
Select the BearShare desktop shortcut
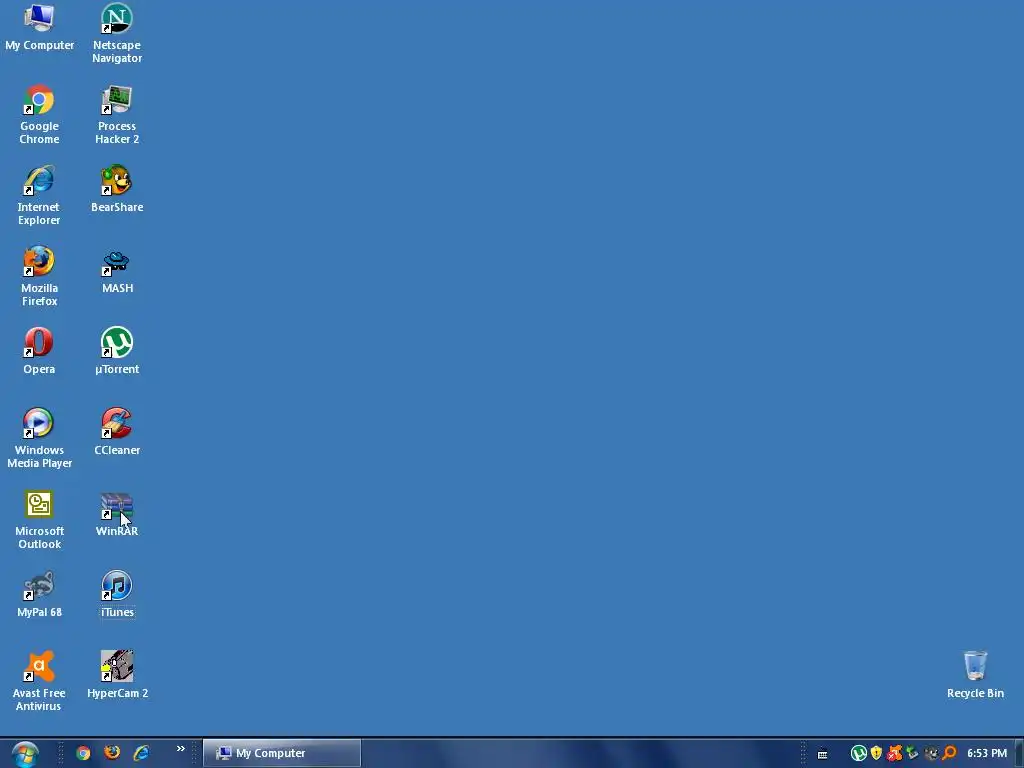click(117, 189)
